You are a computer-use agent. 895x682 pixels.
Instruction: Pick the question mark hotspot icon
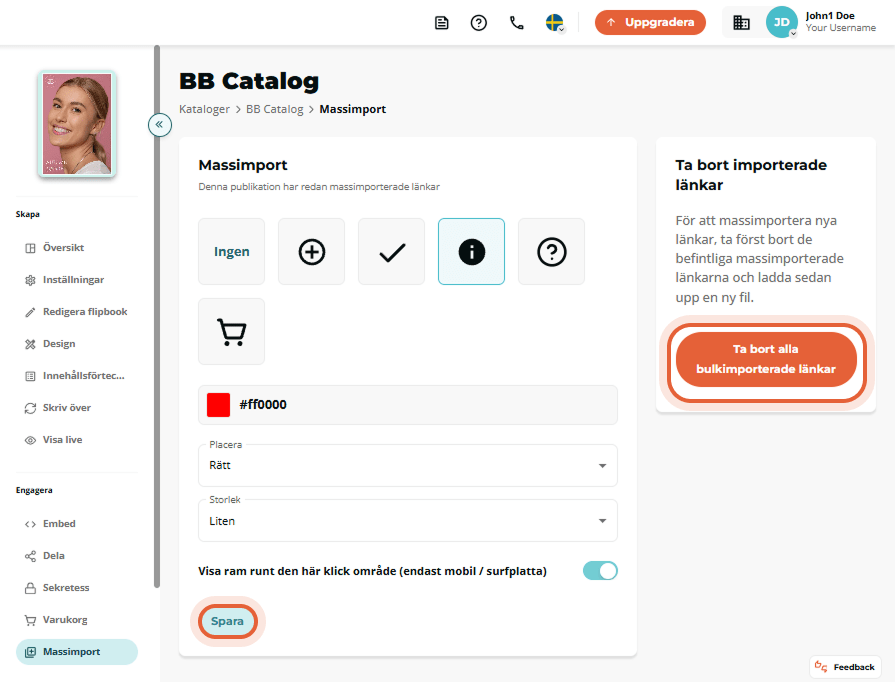551,252
